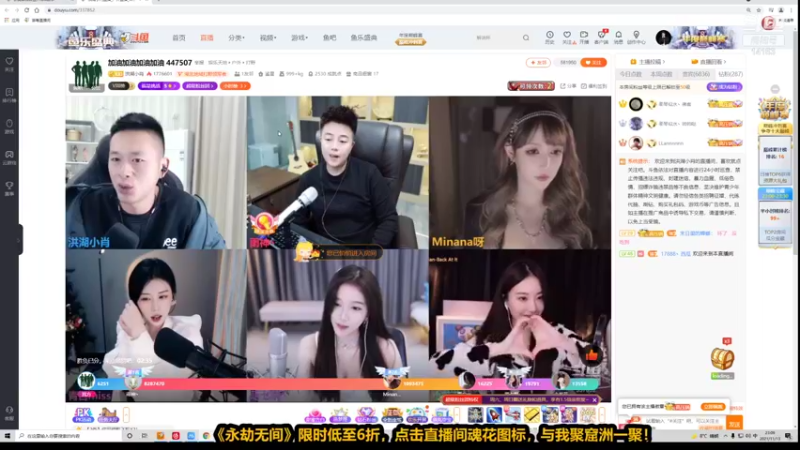Open the 客户端 download icon
This screenshot has height=450, width=800.
coord(602,37)
